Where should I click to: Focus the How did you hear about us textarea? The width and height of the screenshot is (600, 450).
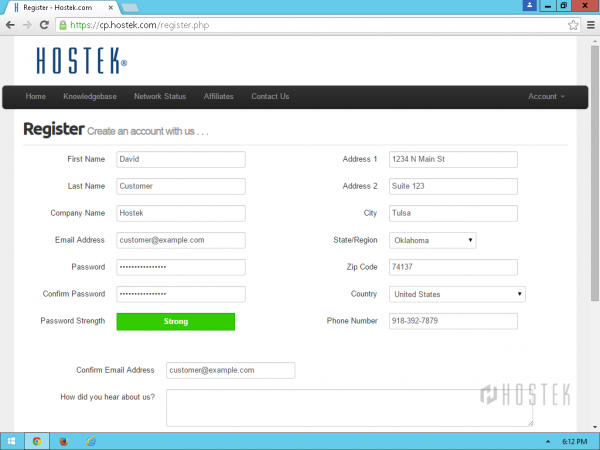pyautogui.click(x=349, y=408)
